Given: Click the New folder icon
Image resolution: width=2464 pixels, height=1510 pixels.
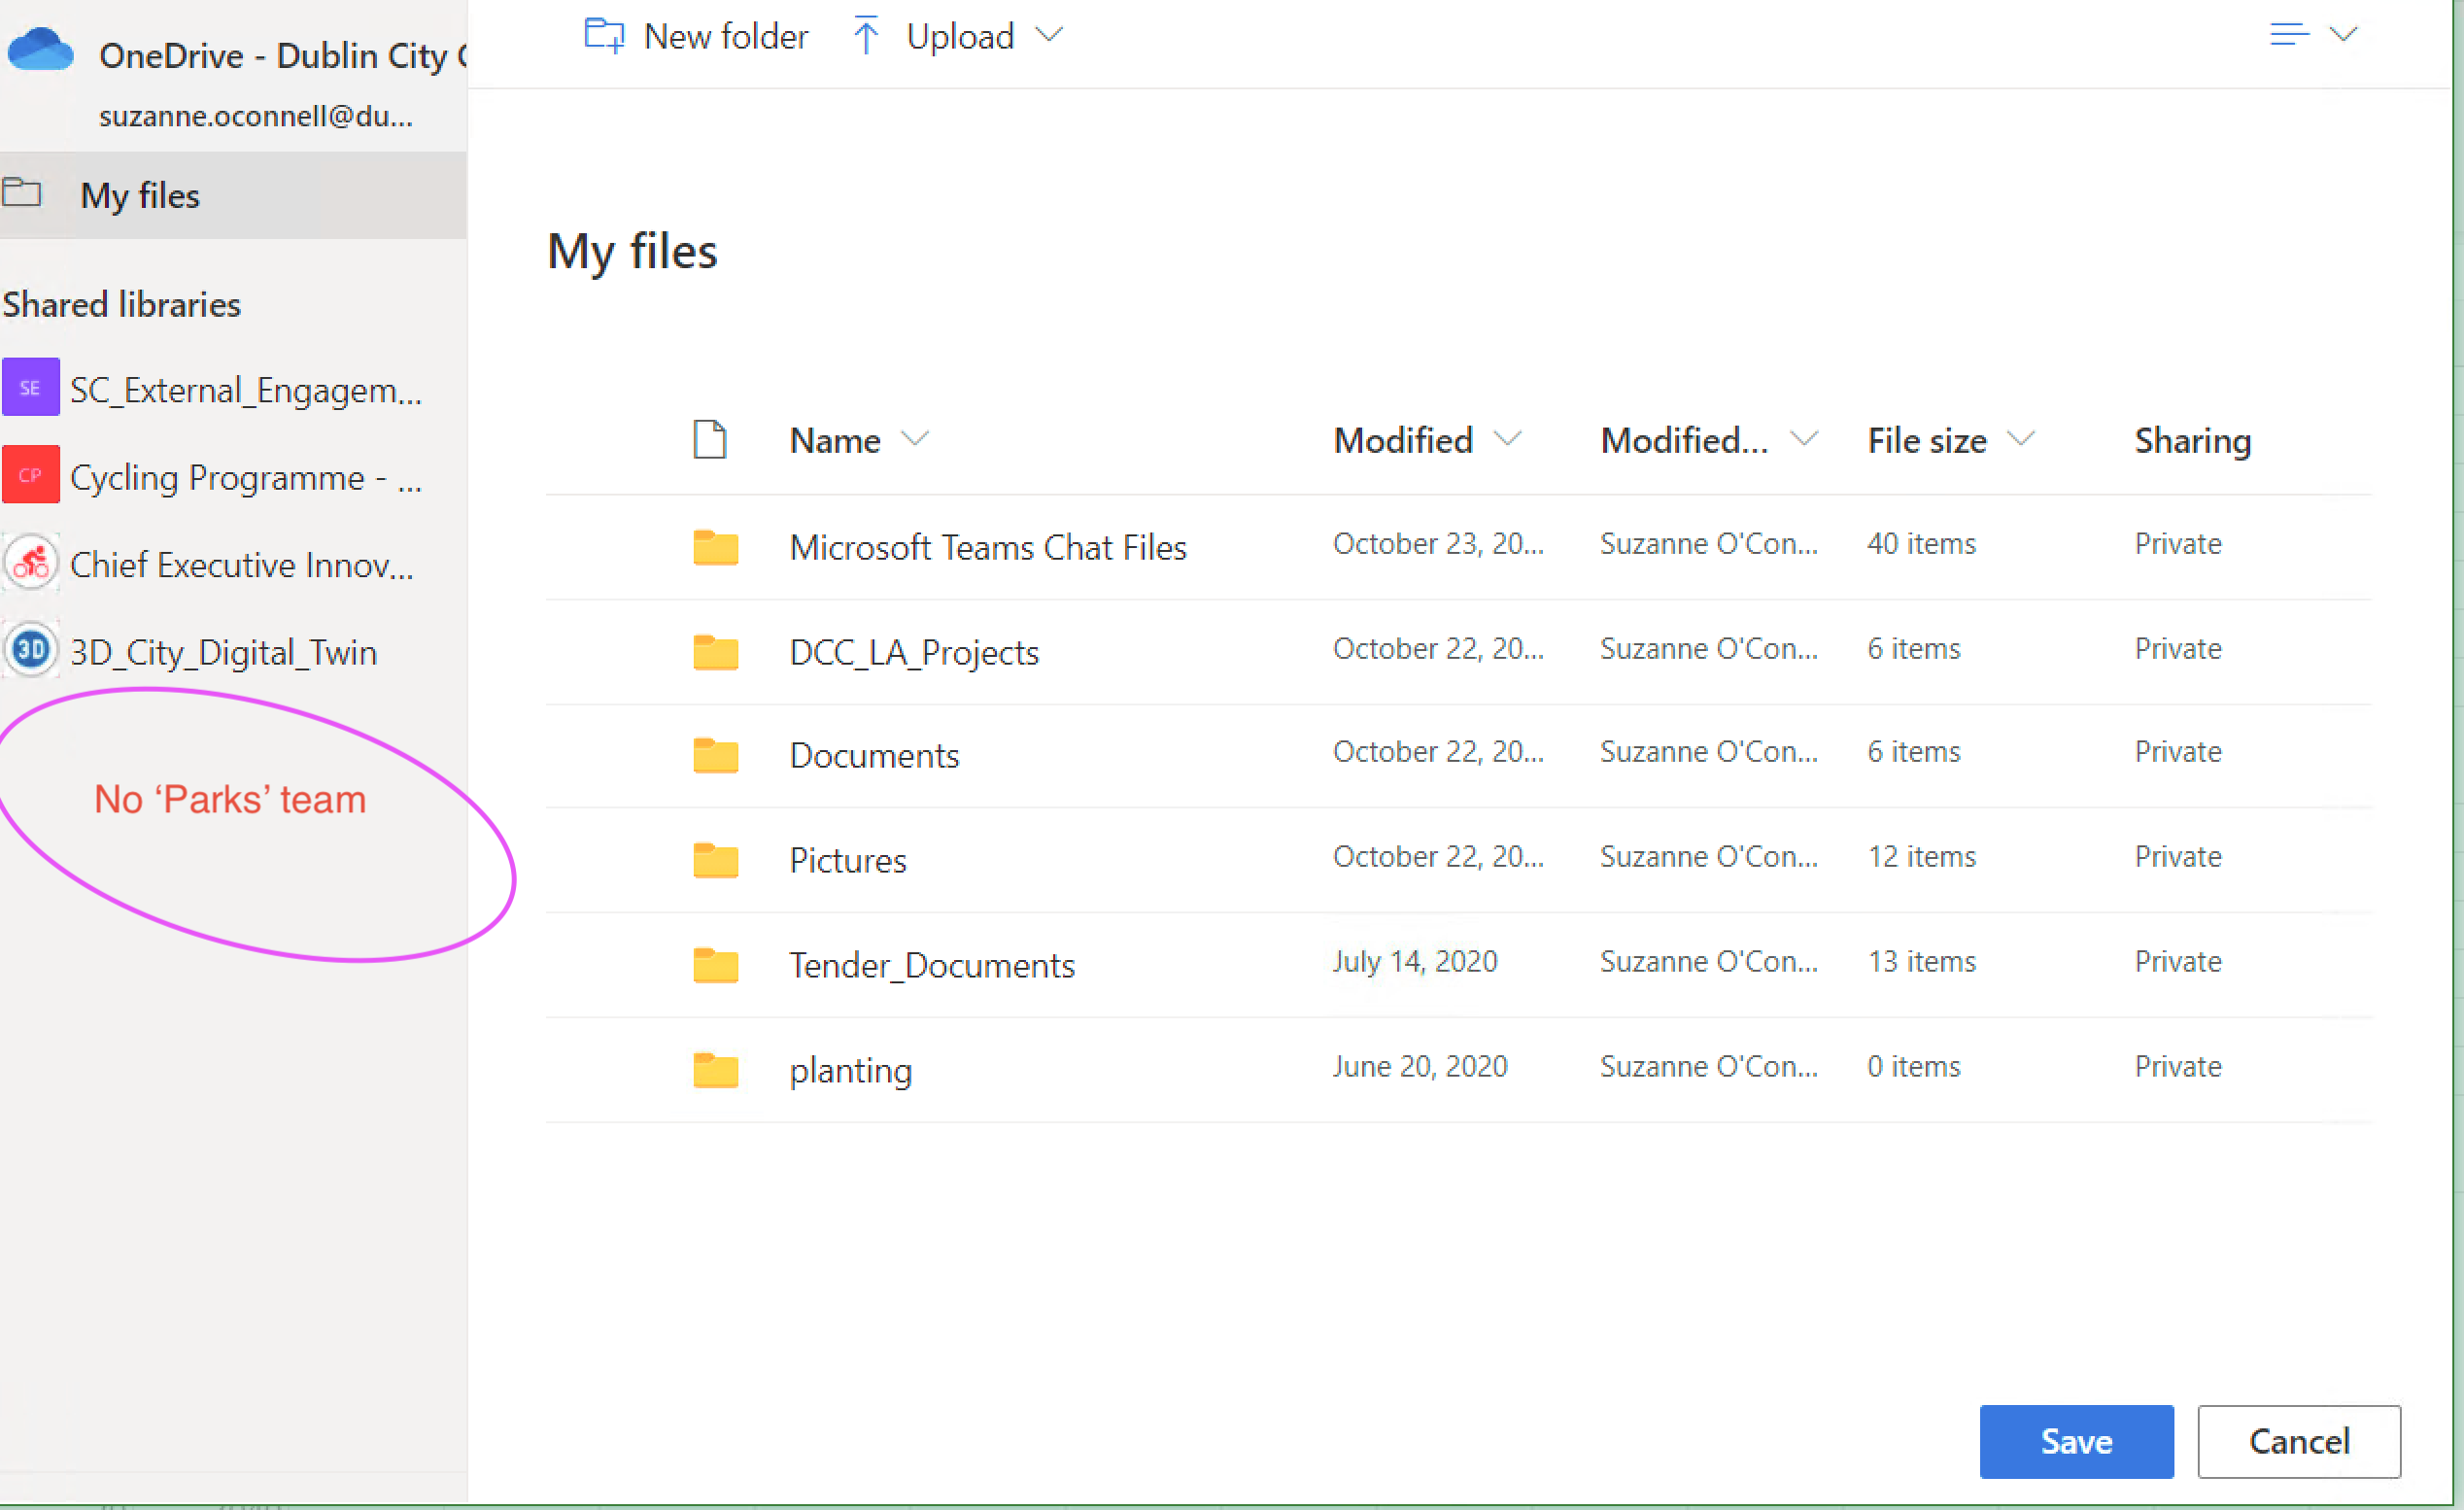Looking at the screenshot, I should [604, 36].
